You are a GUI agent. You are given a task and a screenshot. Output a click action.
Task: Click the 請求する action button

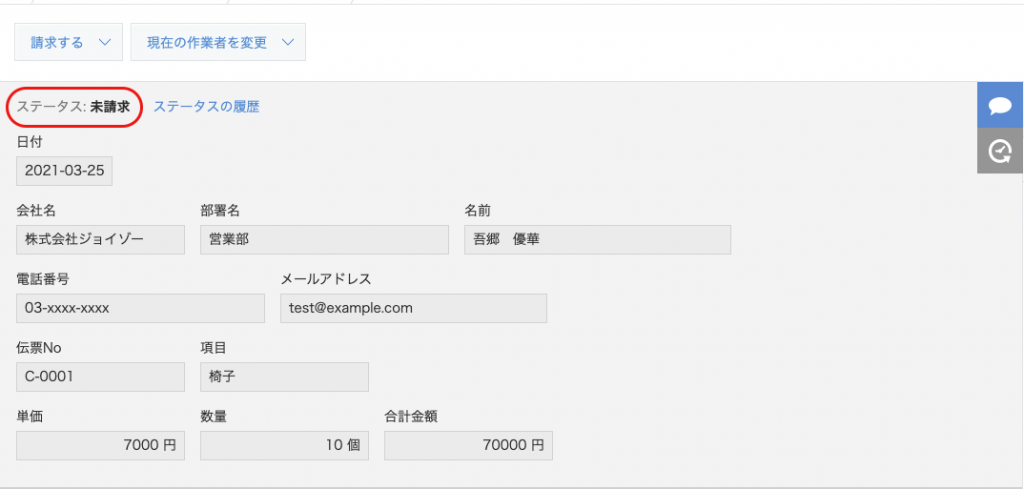click(69, 42)
